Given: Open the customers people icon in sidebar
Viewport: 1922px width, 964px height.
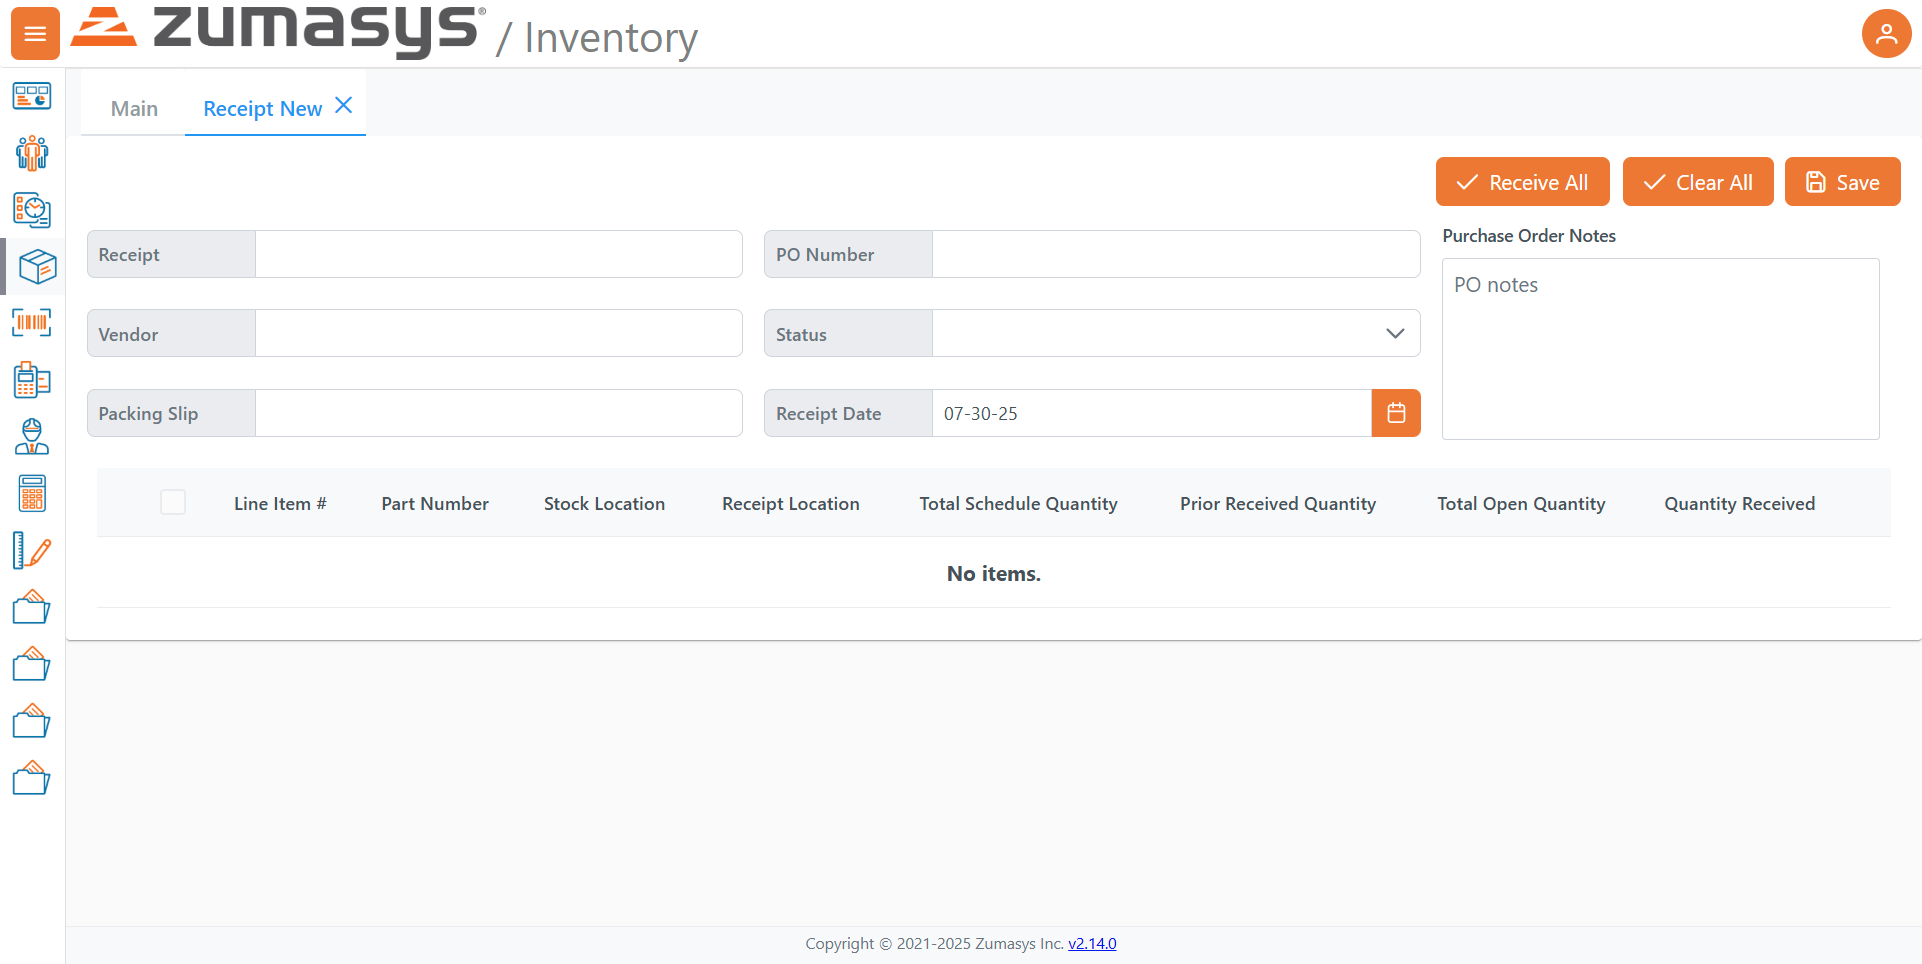Looking at the screenshot, I should pyautogui.click(x=32, y=153).
